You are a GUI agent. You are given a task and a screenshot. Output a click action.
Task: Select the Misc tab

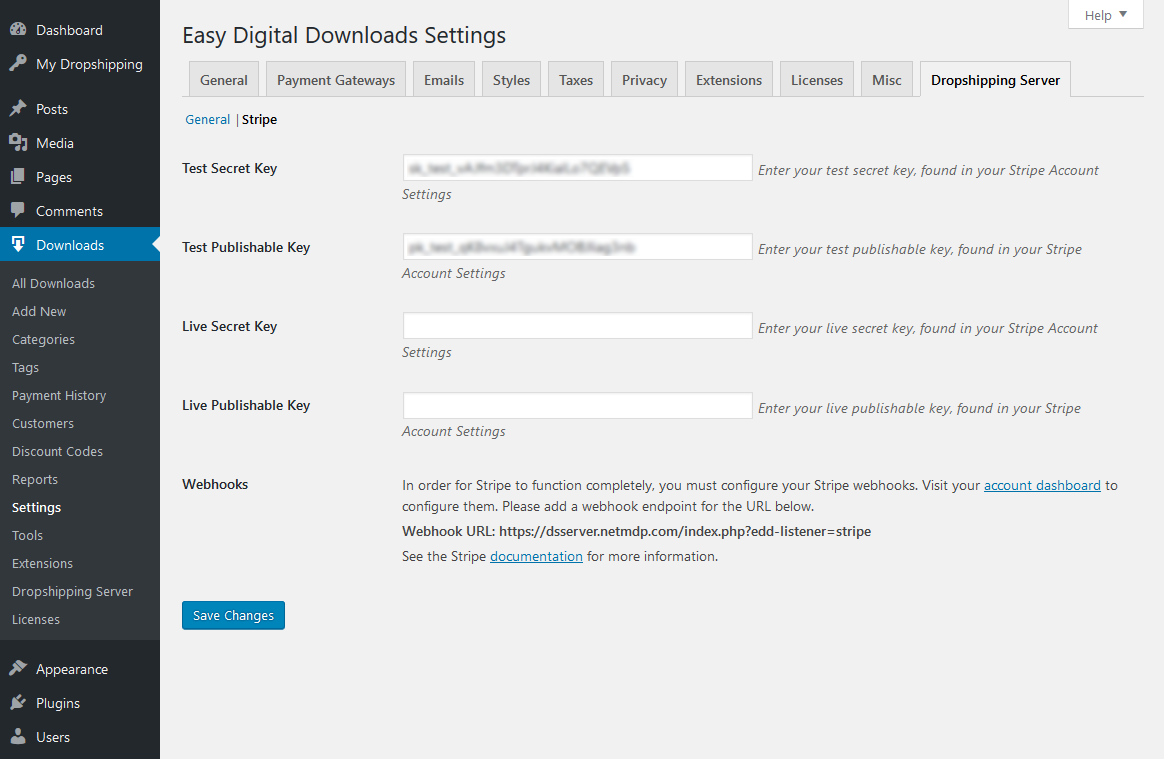tap(887, 79)
